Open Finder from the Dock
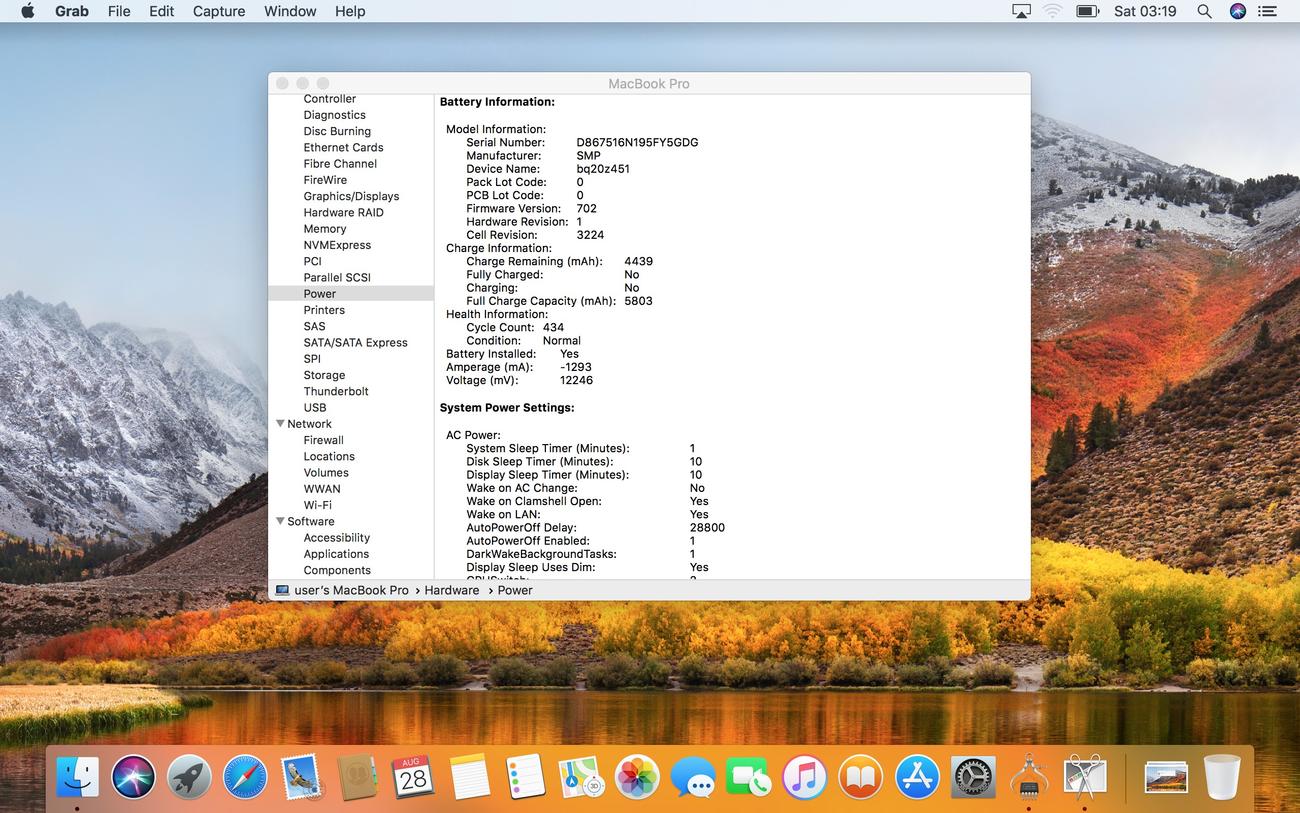This screenshot has width=1300, height=813. [77, 776]
